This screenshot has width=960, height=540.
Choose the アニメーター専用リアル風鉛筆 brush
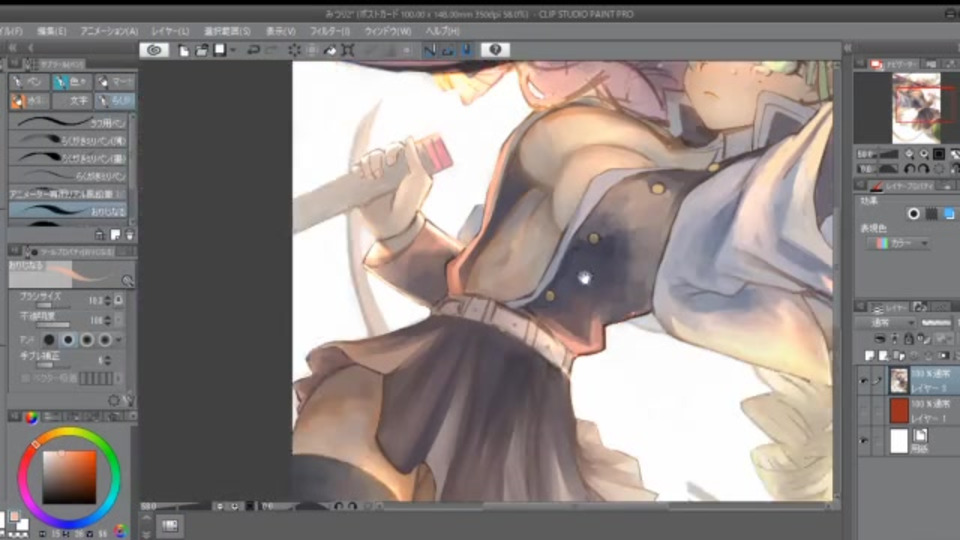68,193
